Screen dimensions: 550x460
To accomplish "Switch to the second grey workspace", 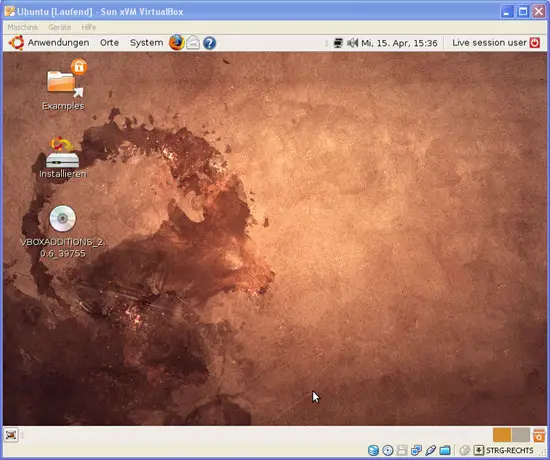I will tap(521, 435).
